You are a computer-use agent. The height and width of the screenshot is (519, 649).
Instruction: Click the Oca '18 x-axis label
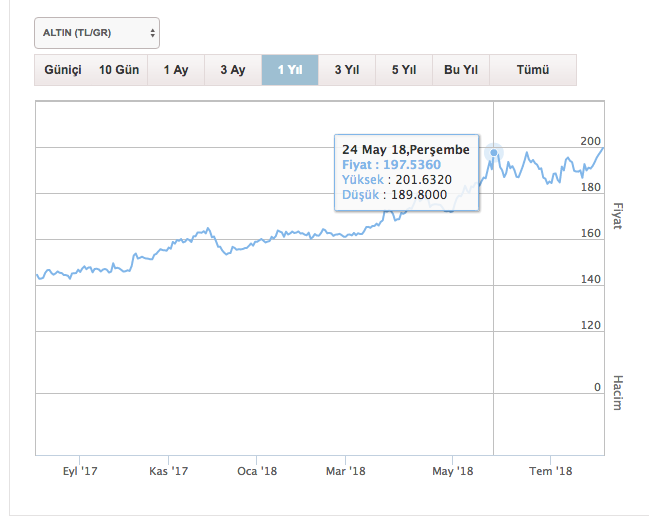[257, 471]
